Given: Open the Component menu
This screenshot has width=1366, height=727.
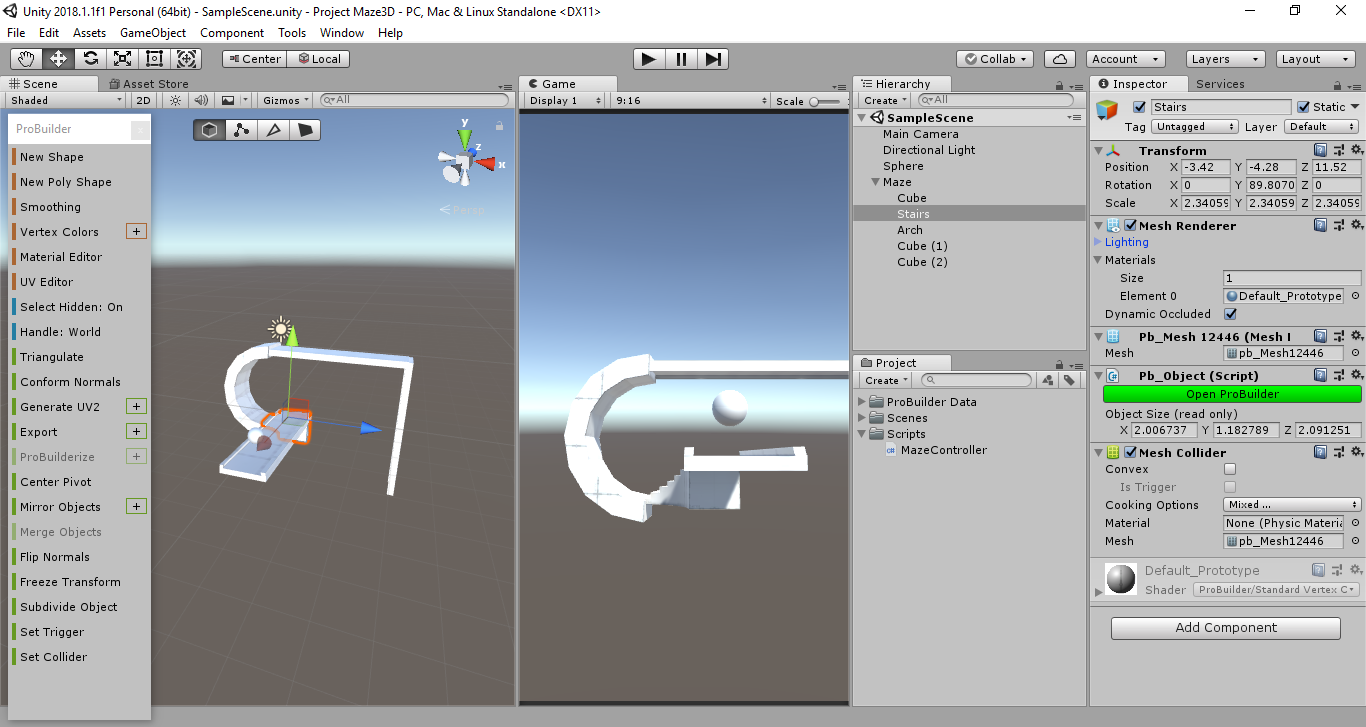Looking at the screenshot, I should pyautogui.click(x=232, y=33).
